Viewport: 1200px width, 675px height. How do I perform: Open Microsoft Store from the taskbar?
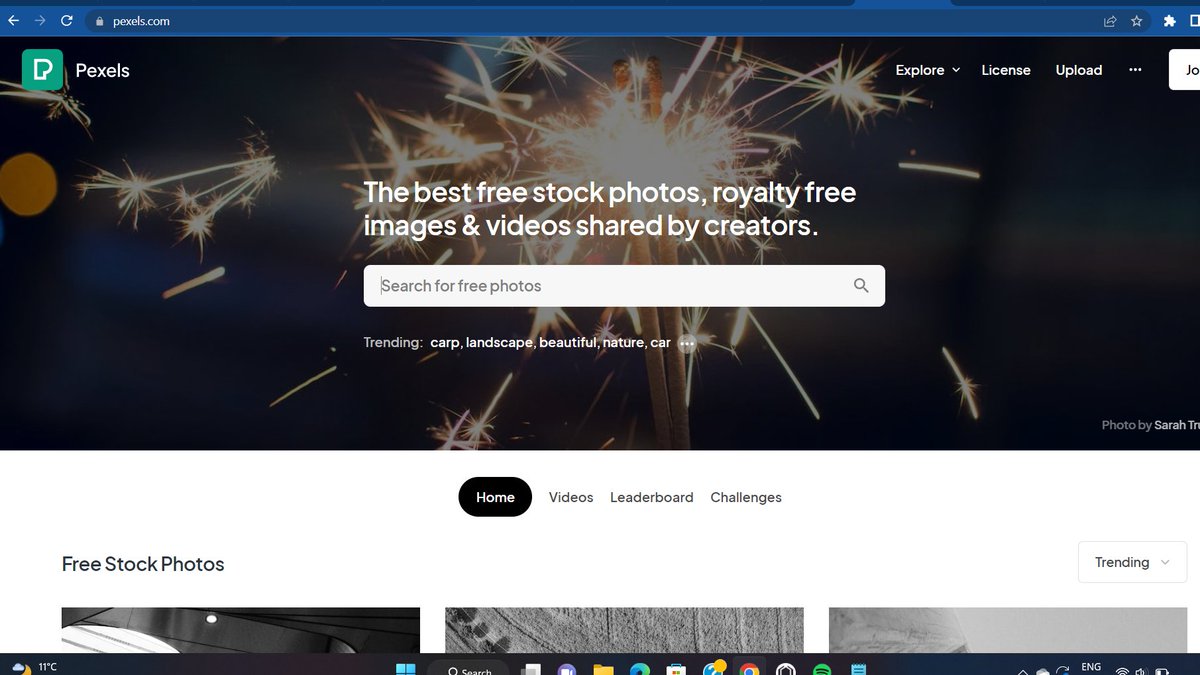pos(675,669)
